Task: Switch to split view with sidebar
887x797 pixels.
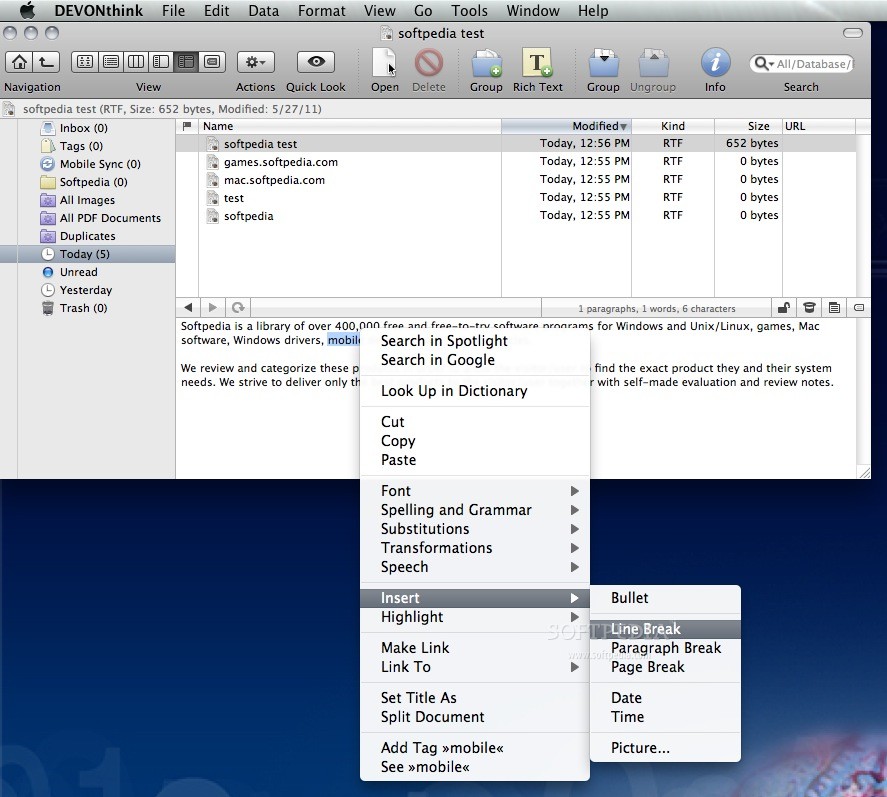Action: [161, 62]
